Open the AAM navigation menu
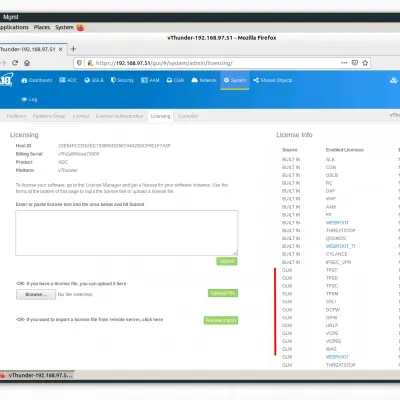The width and height of the screenshot is (400, 400). coord(150,80)
